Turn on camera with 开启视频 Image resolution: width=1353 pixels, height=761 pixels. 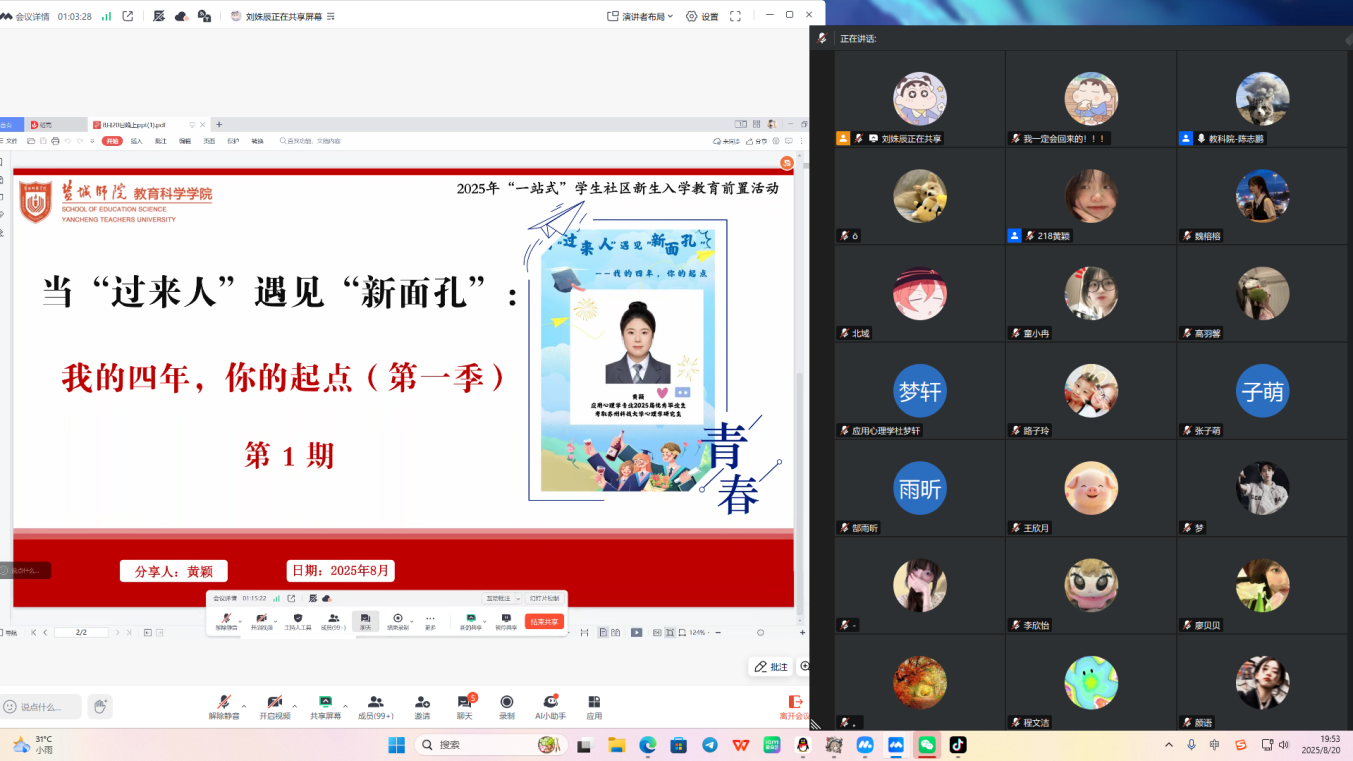tap(274, 707)
